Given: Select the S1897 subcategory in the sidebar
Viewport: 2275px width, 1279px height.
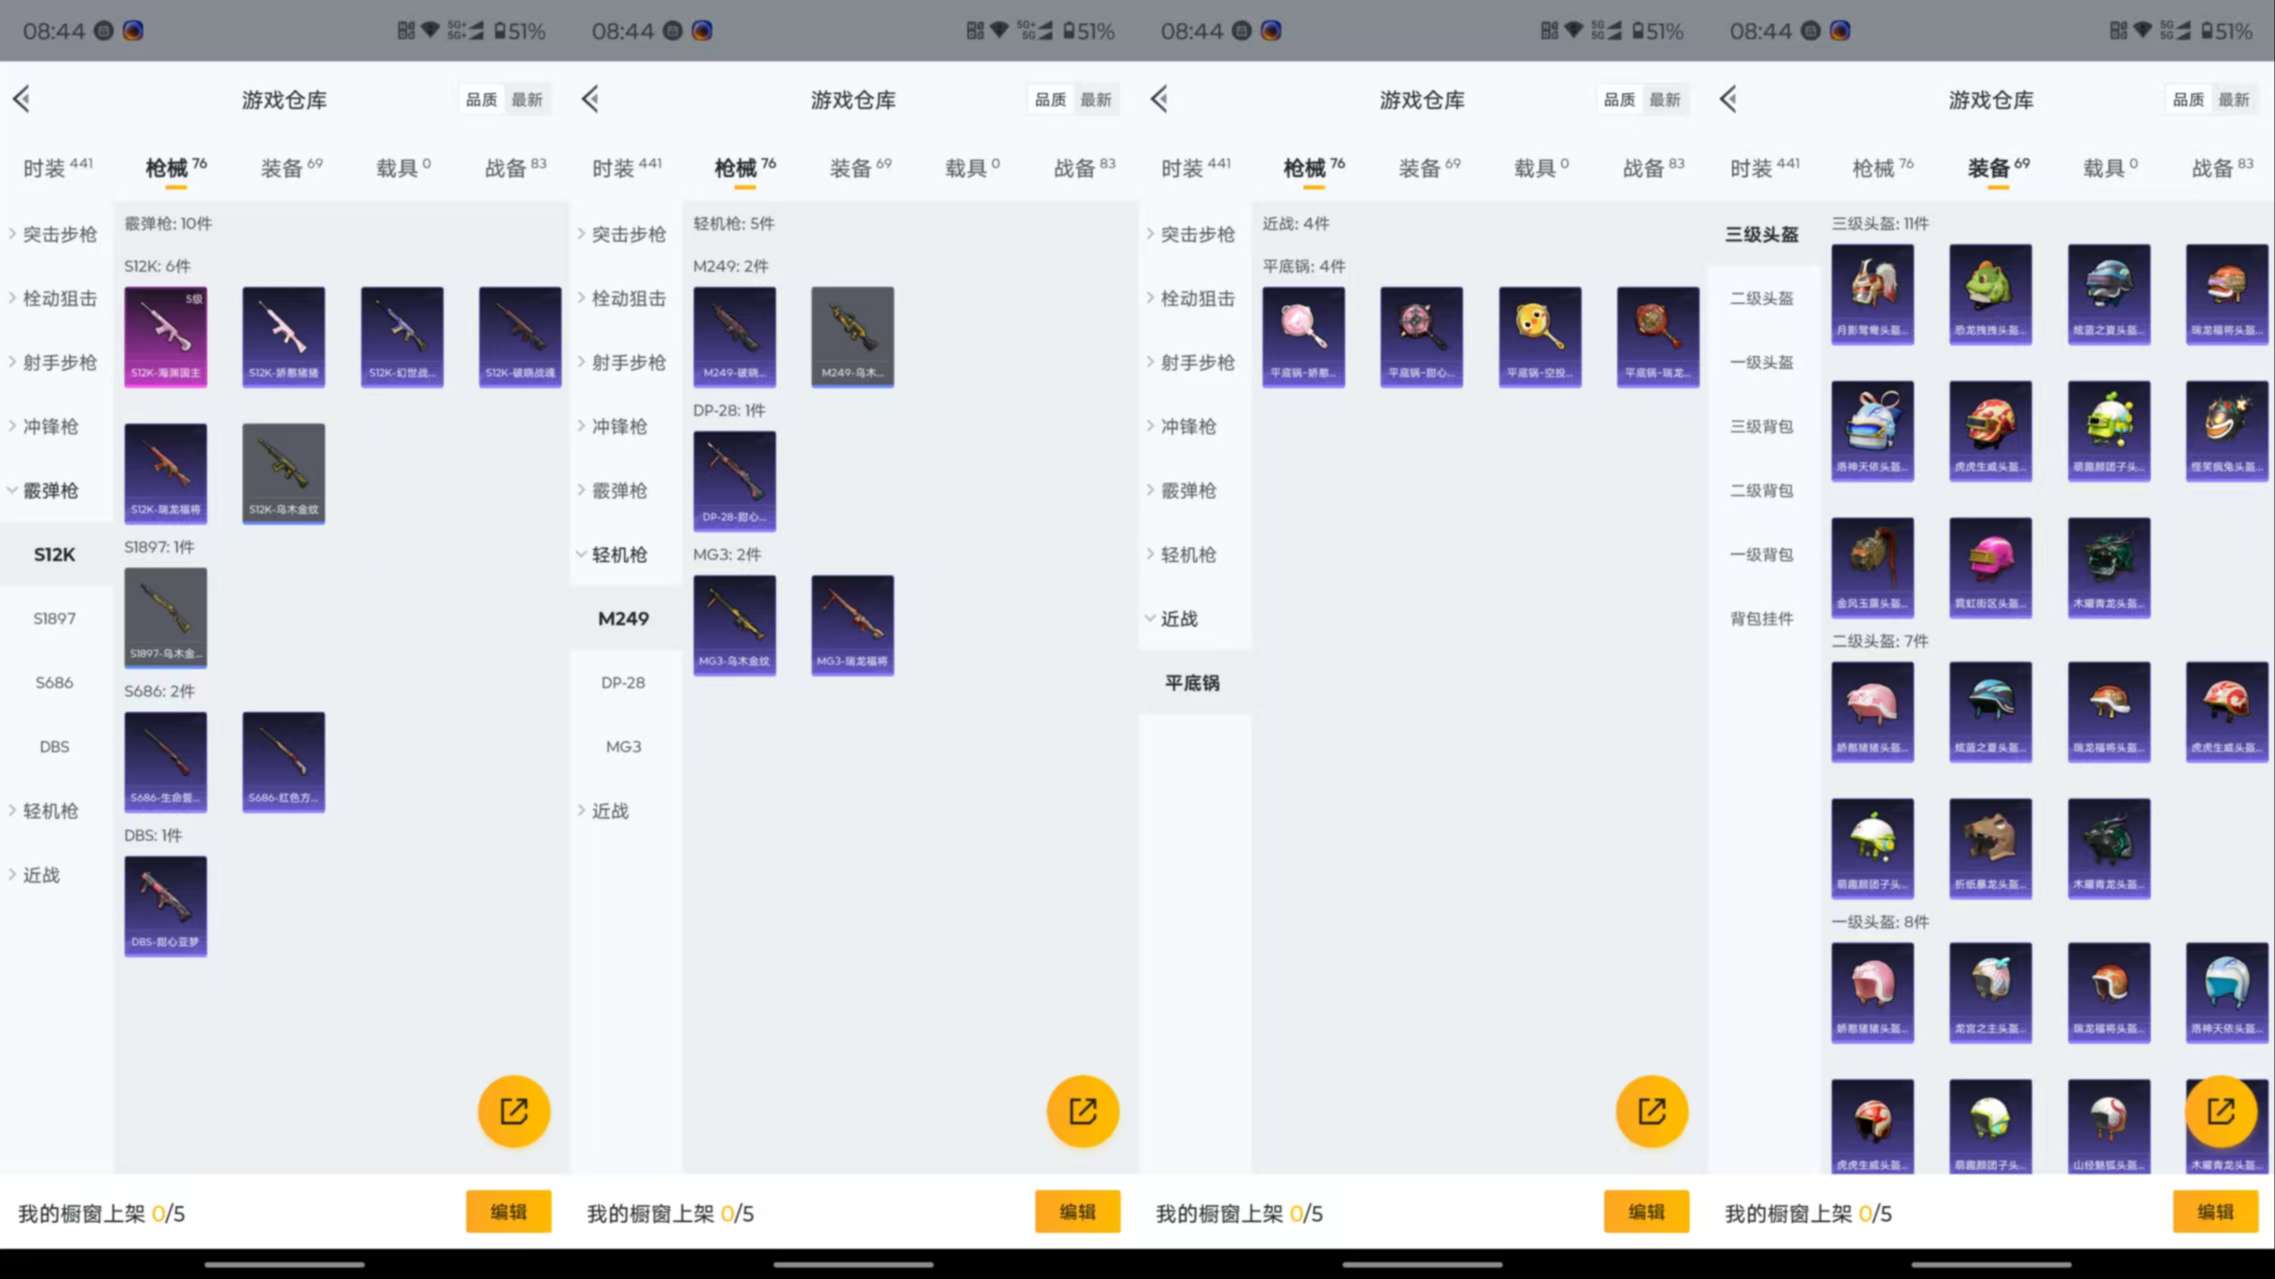Looking at the screenshot, I should point(55,618).
